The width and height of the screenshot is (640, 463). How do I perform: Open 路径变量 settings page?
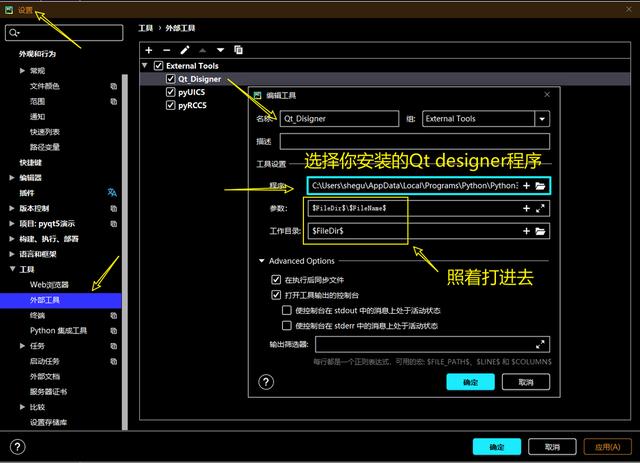pos(45,147)
